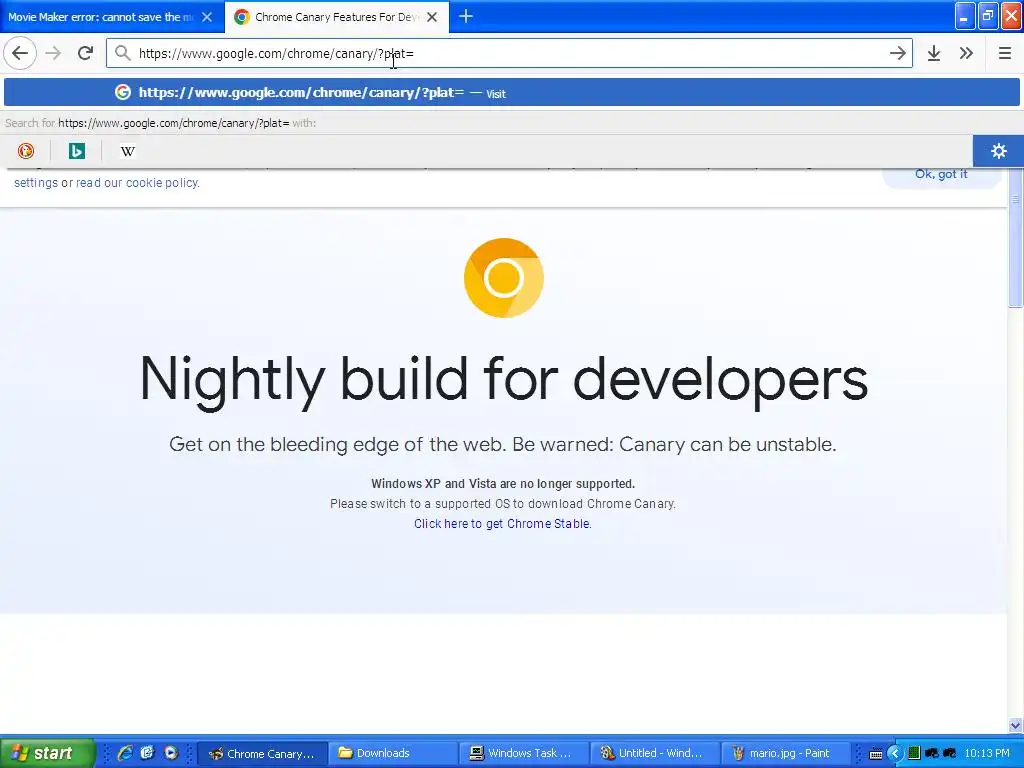Click inside the URL address field
Image resolution: width=1024 pixels, height=768 pixels.
click(509, 54)
